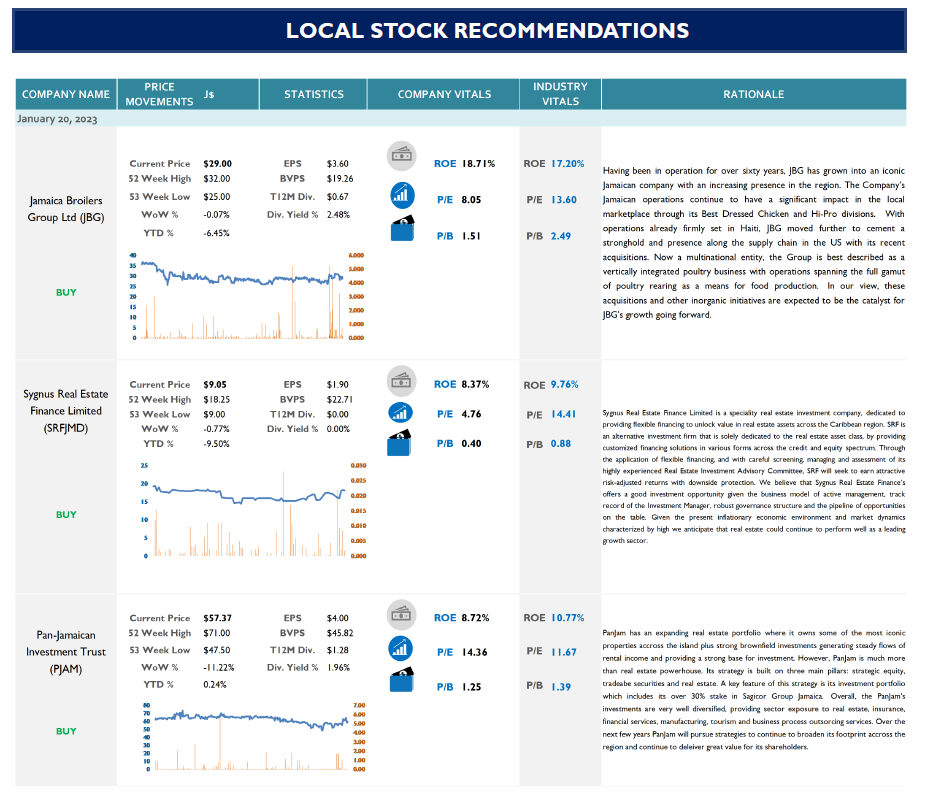
Task: Click the -9.50% YTD value
Action: pyautogui.click(x=216, y=444)
